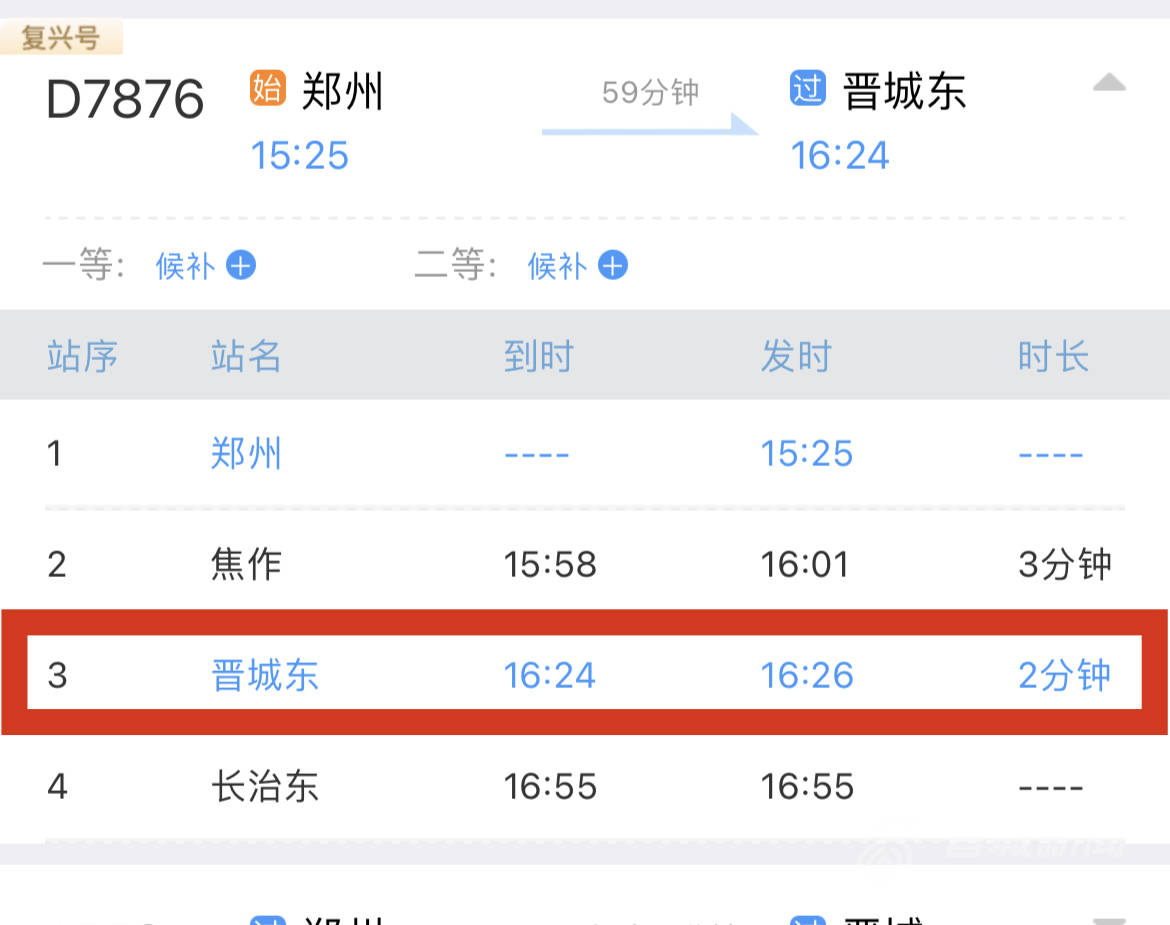The height and width of the screenshot is (925, 1170).
Task: Click the 二等 候补 waitlist link
Action: click(x=557, y=265)
